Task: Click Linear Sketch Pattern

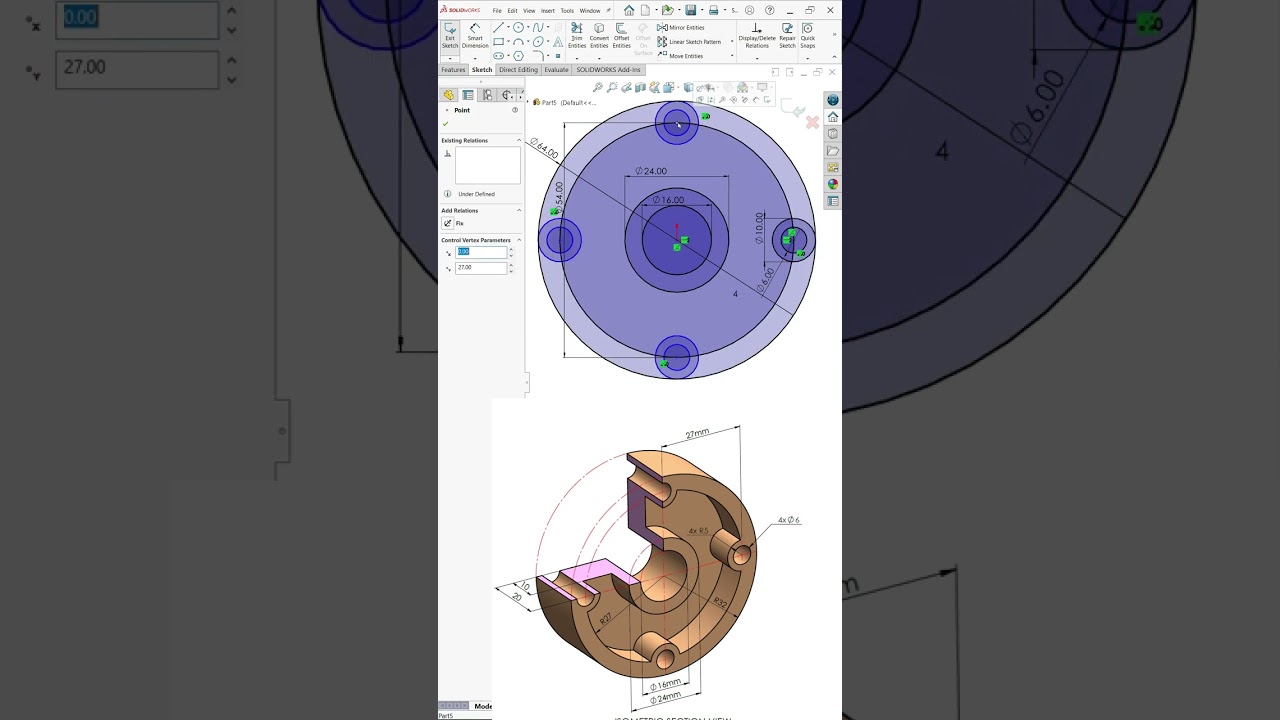Action: point(689,41)
